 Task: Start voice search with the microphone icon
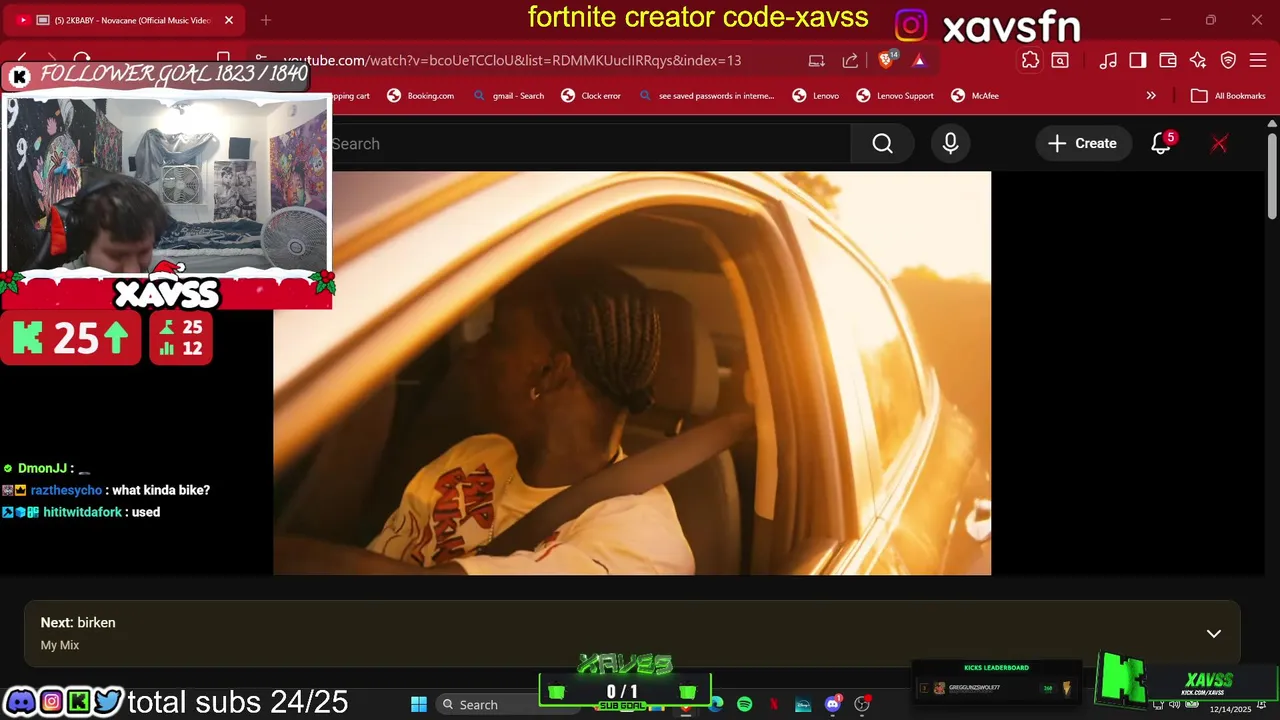(950, 144)
